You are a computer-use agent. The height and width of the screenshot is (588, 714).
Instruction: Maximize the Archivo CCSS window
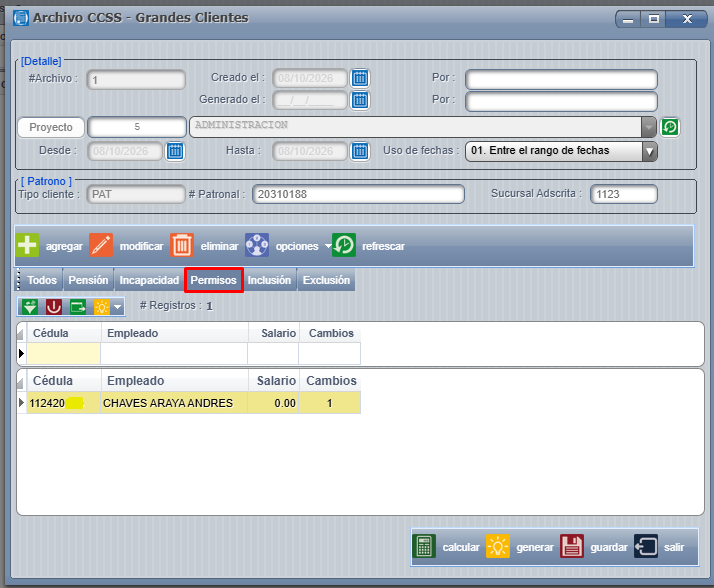point(653,19)
